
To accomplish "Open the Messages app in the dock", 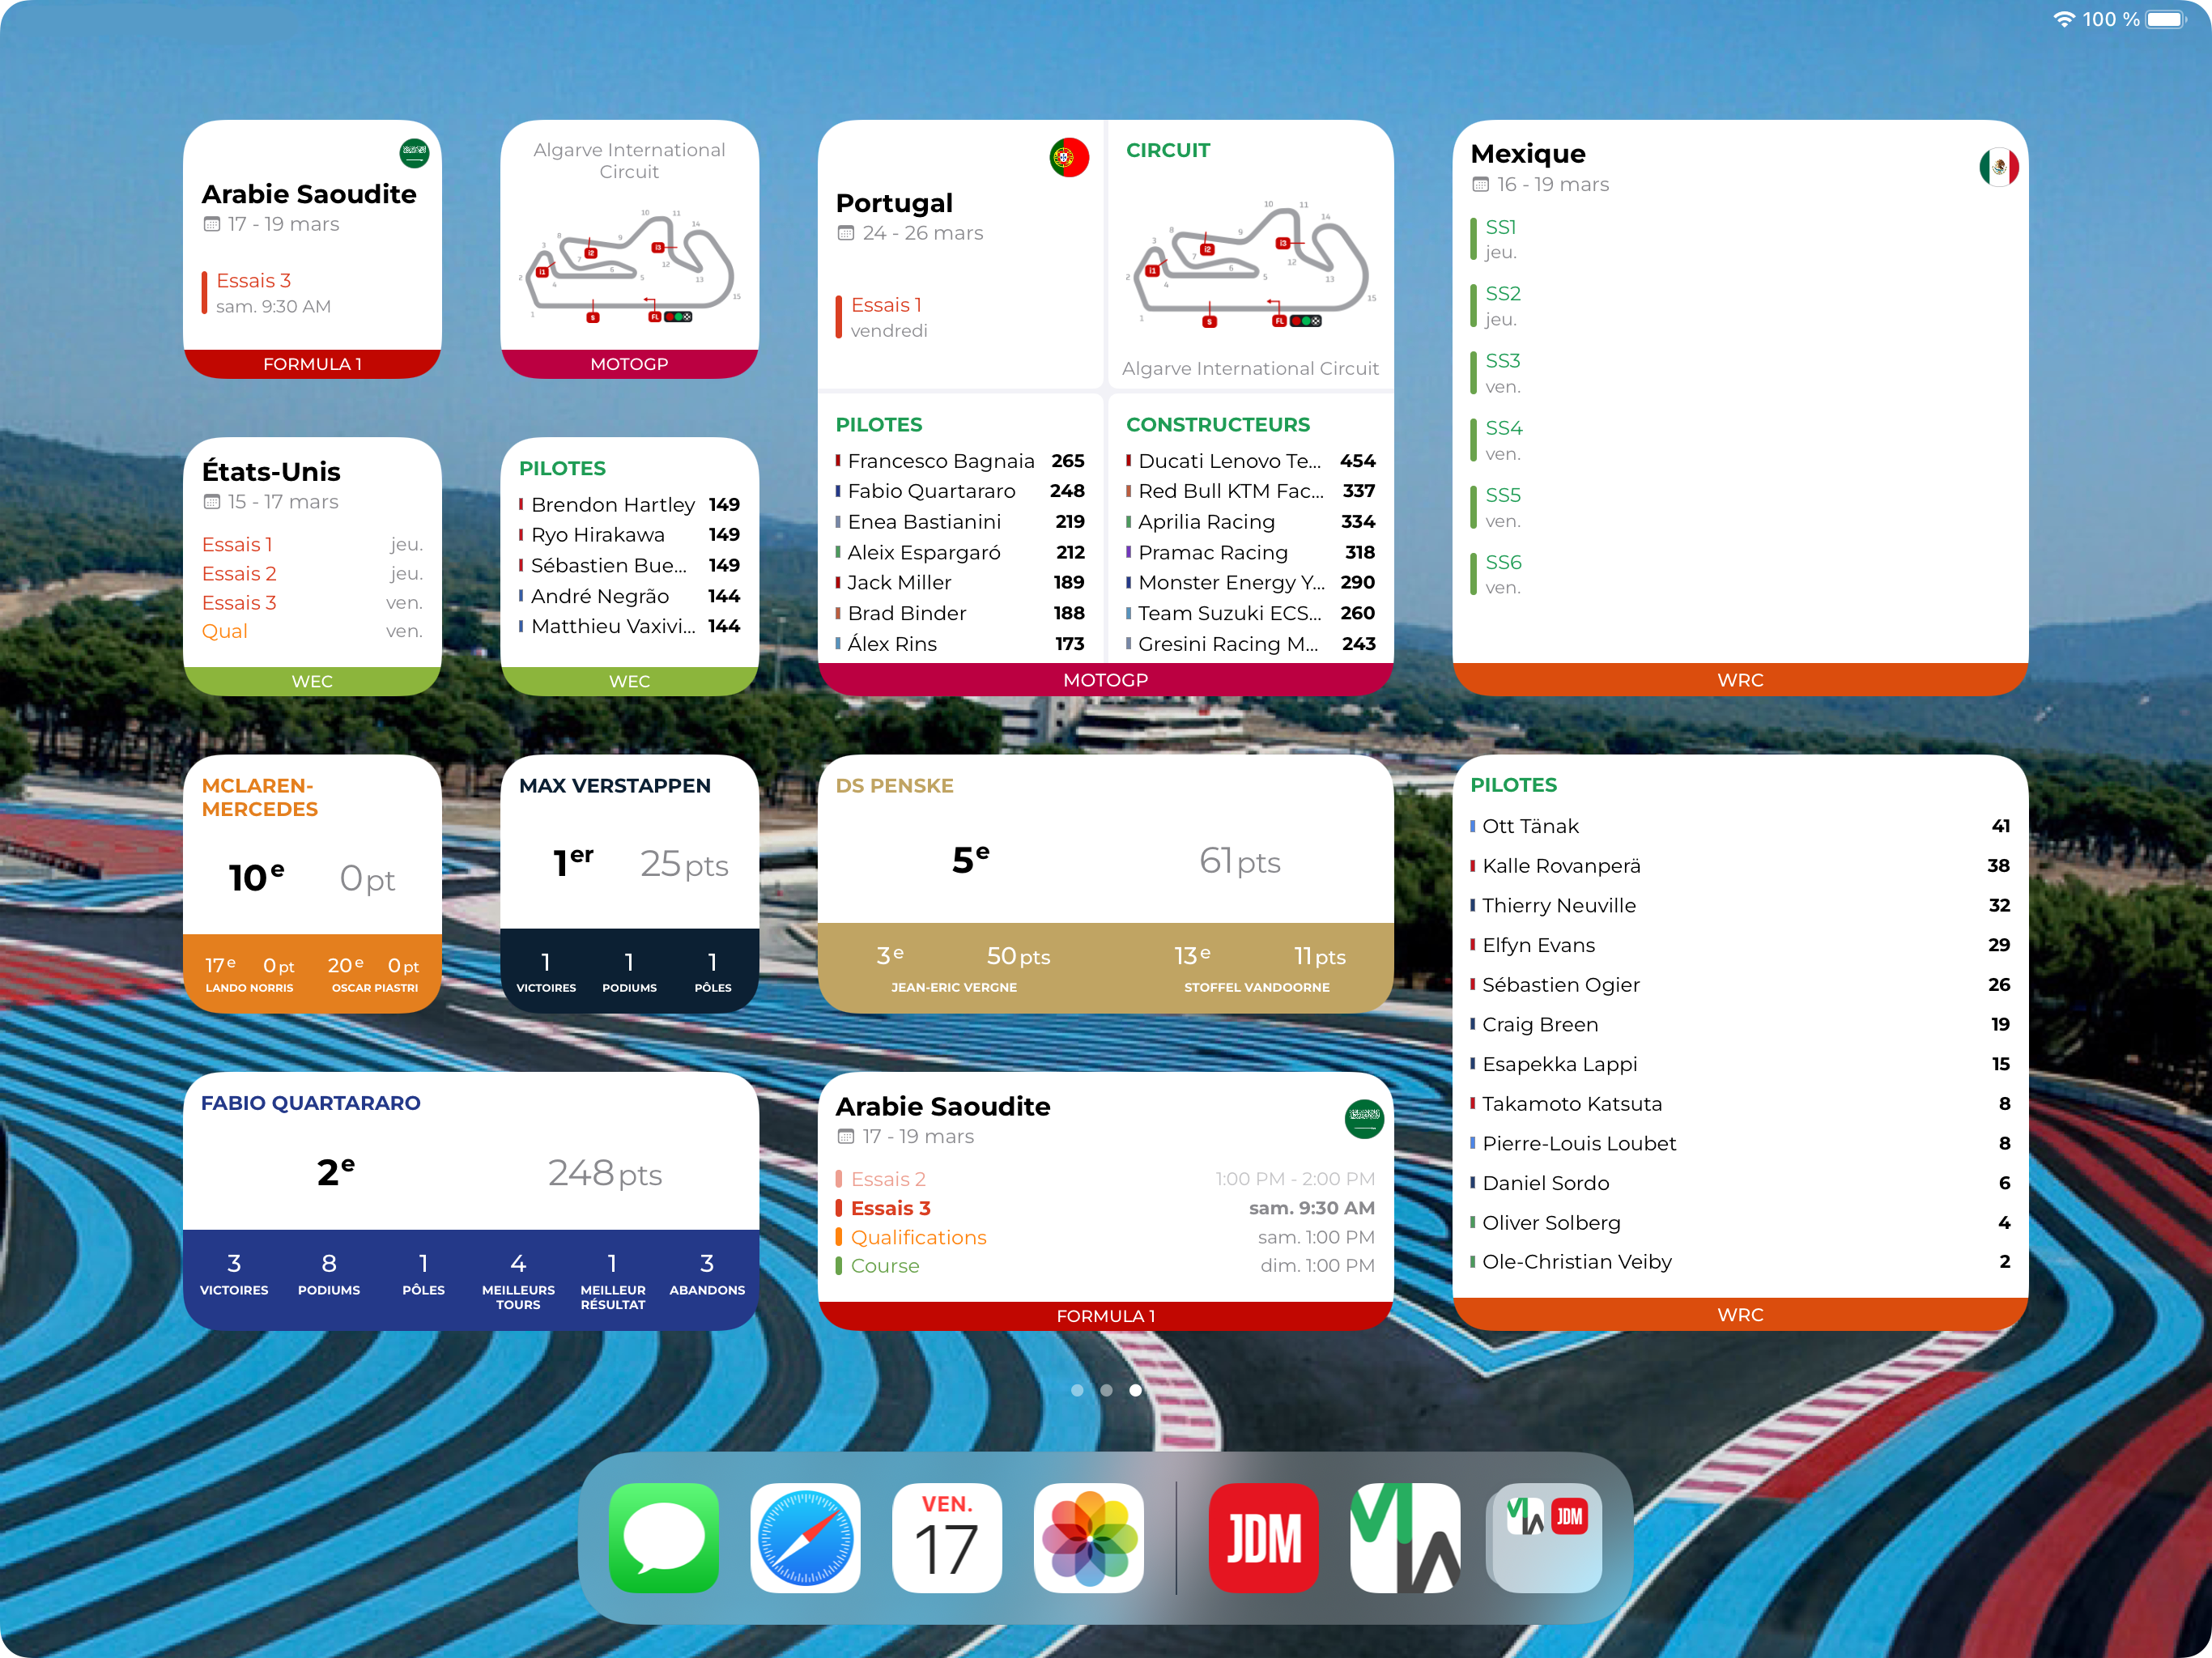I will pos(663,1538).
